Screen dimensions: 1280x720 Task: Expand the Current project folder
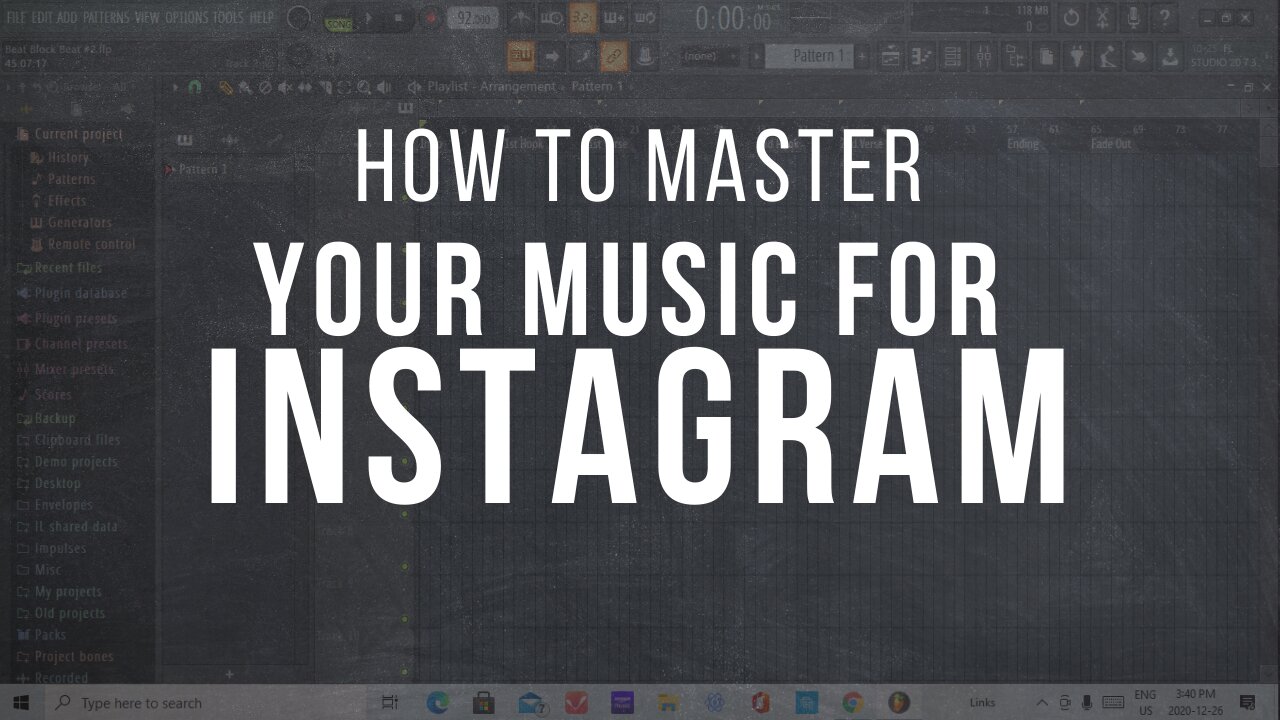(x=69, y=134)
